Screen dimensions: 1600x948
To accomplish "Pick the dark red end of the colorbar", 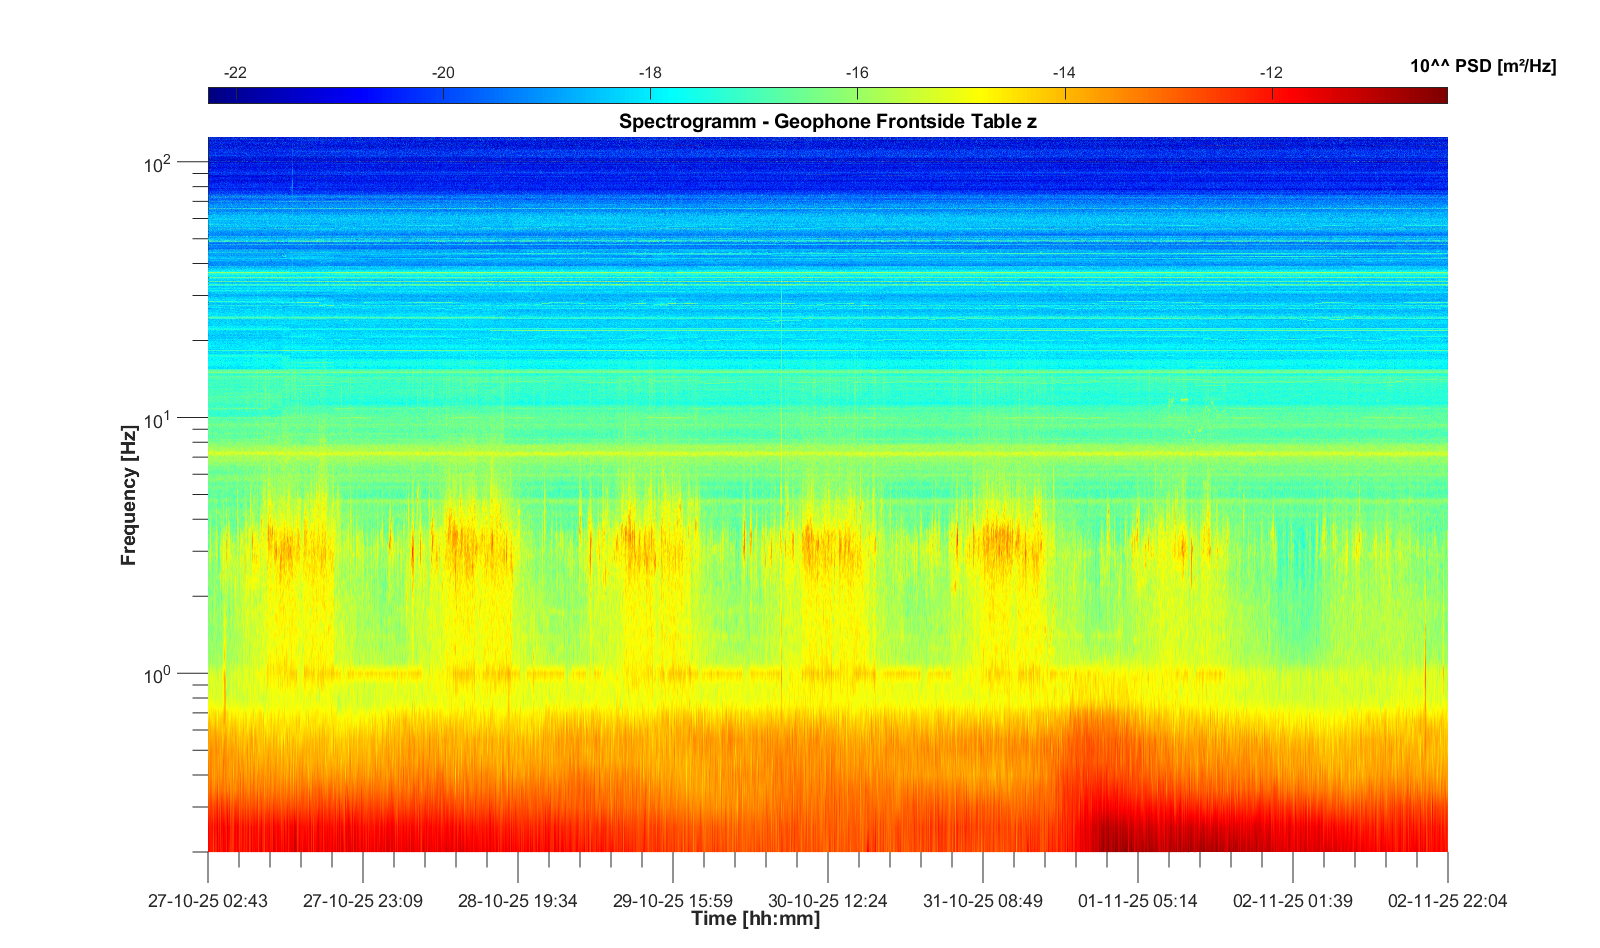I will coord(1437,95).
